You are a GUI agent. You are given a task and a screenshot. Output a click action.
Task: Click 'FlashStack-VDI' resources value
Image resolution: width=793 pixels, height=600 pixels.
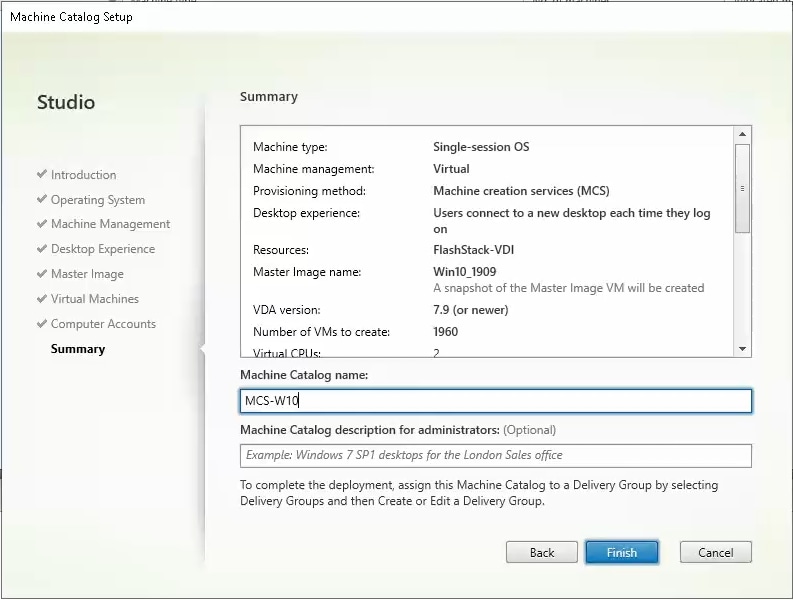pos(473,250)
